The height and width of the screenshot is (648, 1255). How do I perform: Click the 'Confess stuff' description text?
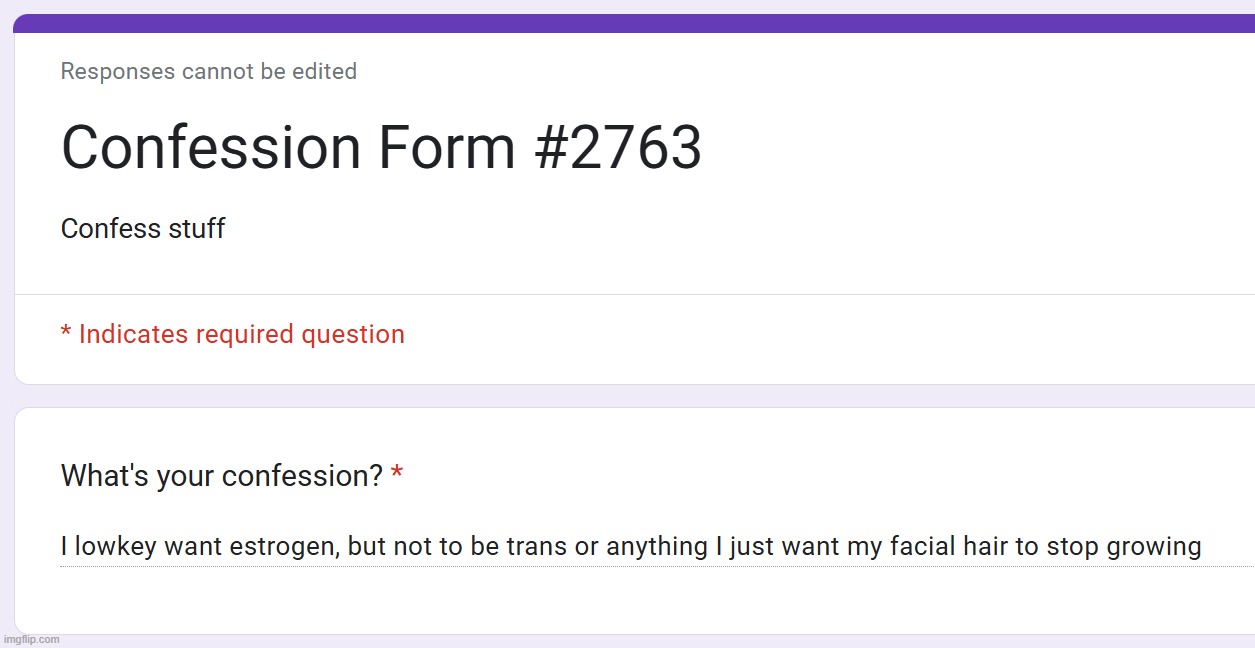pos(143,229)
